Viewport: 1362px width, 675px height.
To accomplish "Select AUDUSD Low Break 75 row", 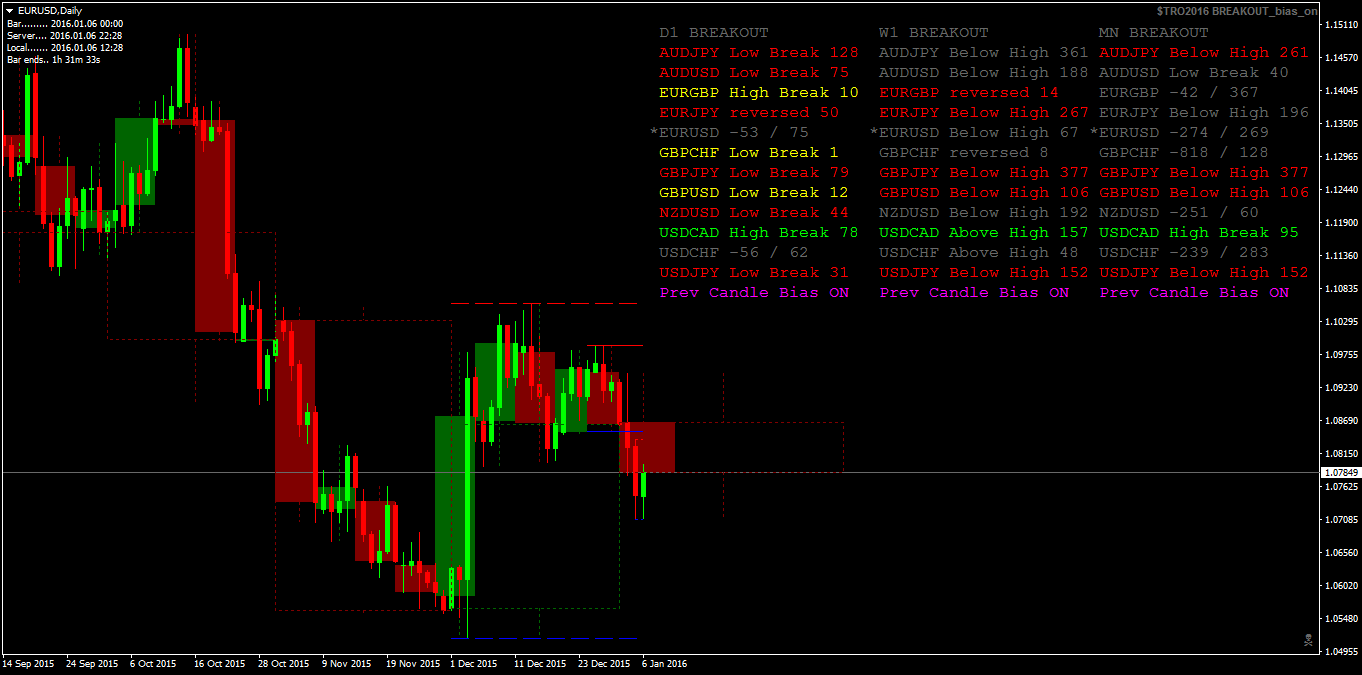I will 754,73.
